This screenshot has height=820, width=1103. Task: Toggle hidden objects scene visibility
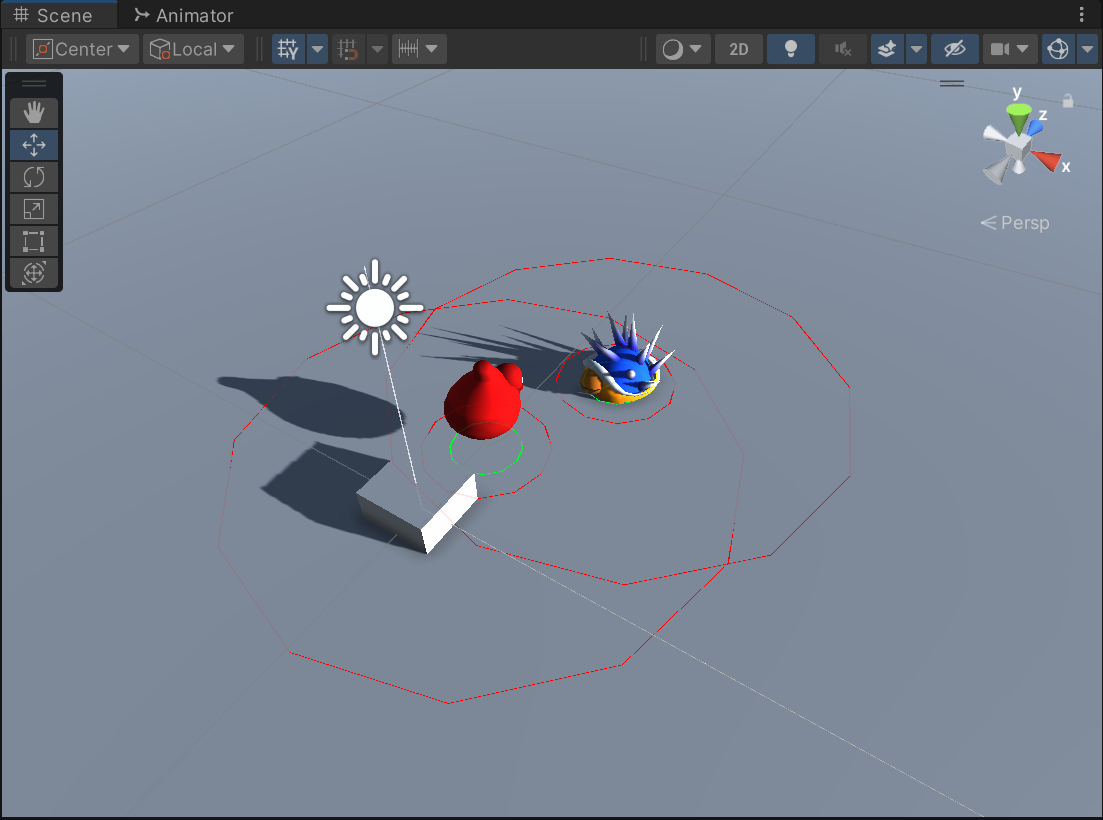(955, 49)
